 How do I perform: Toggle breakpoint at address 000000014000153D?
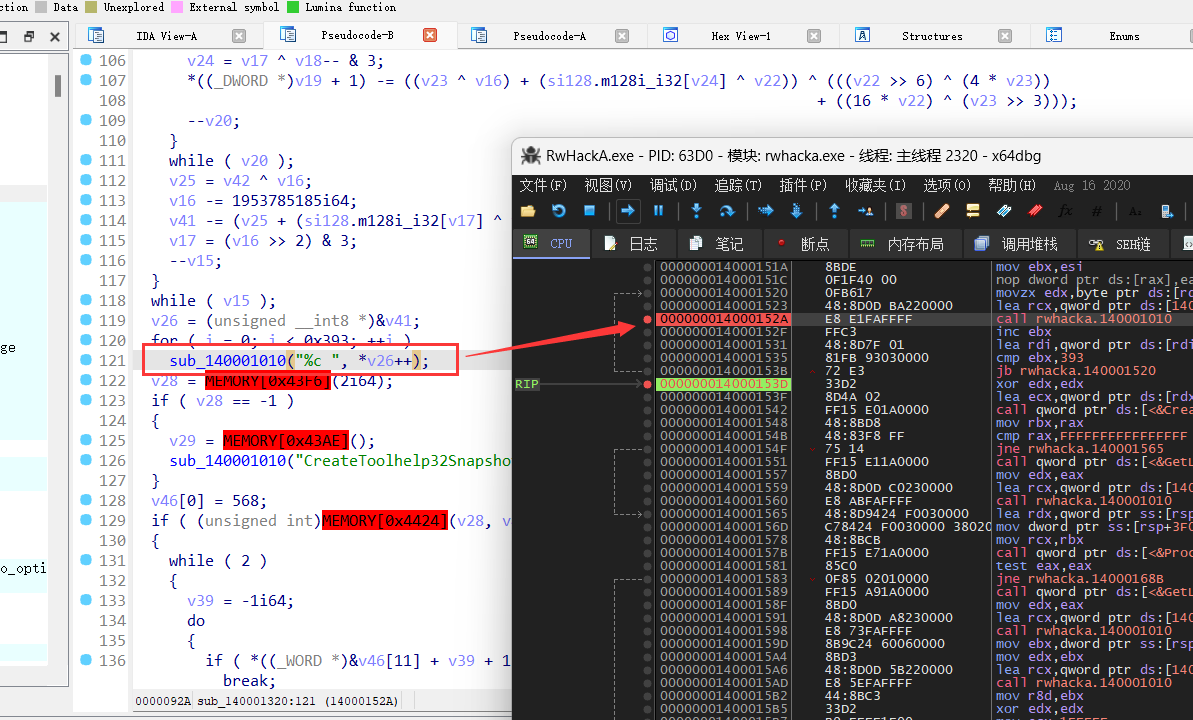pos(647,384)
